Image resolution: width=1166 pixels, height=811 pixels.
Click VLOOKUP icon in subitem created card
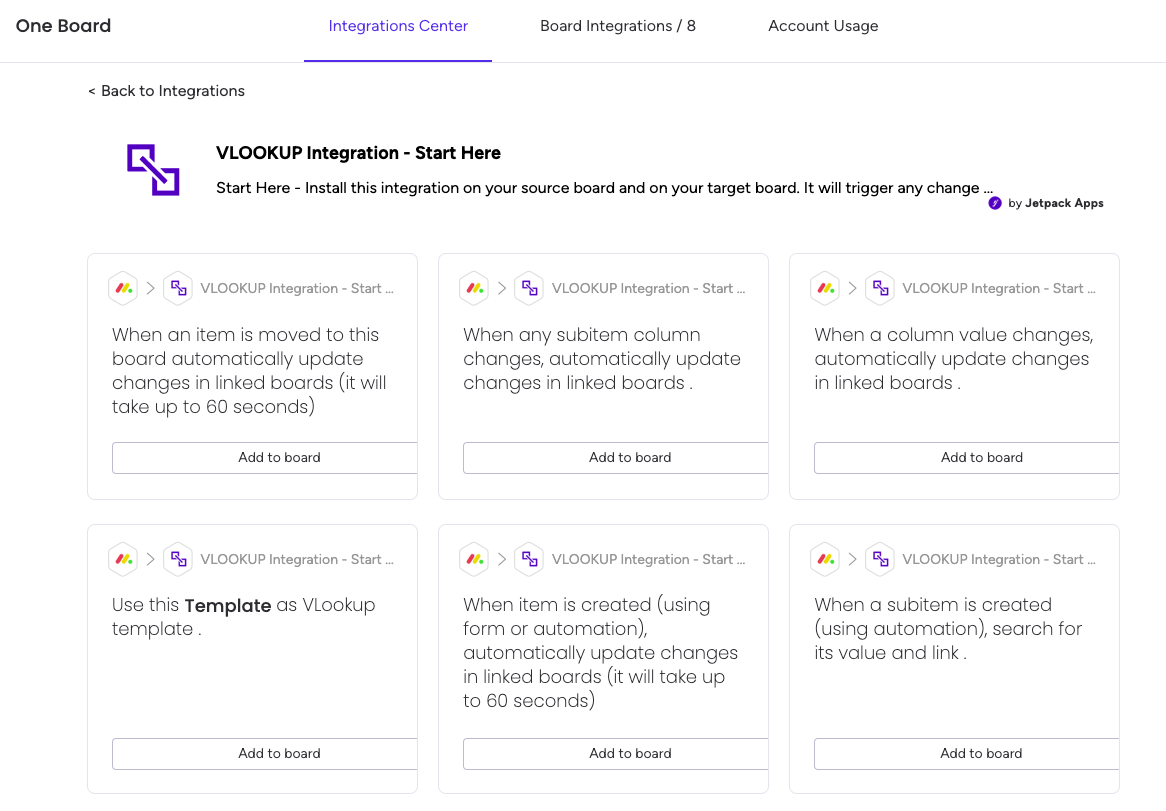pos(880,559)
